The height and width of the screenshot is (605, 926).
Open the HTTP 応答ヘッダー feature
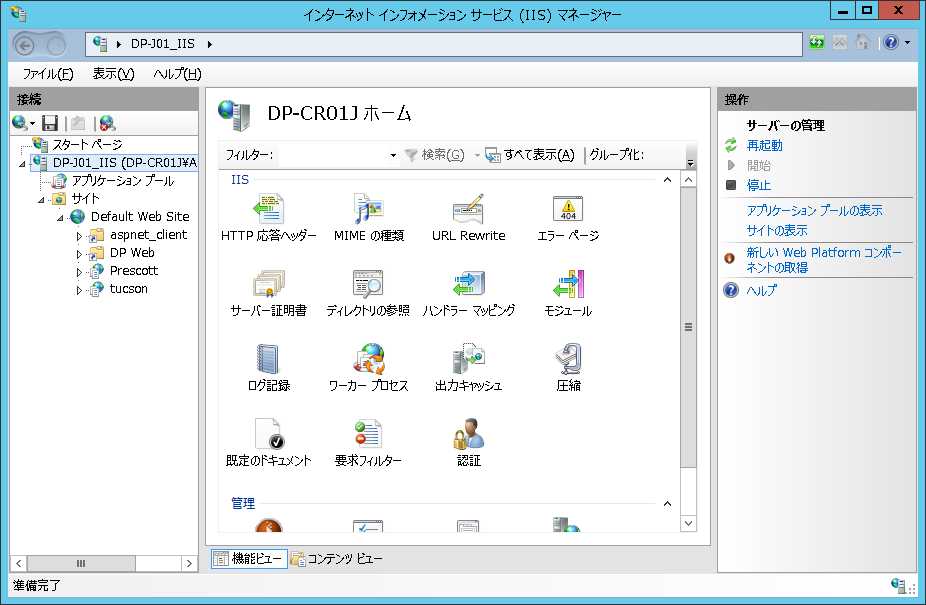(x=269, y=217)
